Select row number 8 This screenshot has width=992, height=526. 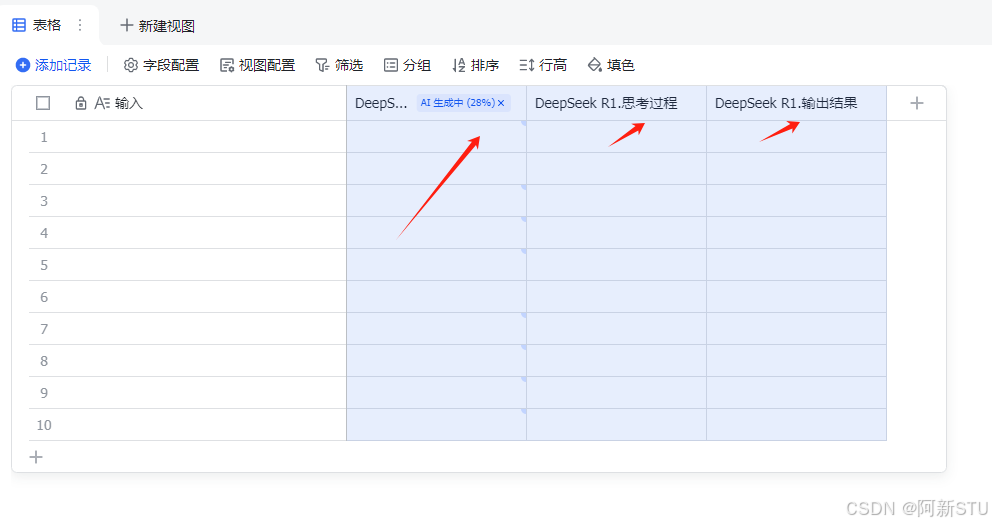coord(44,361)
